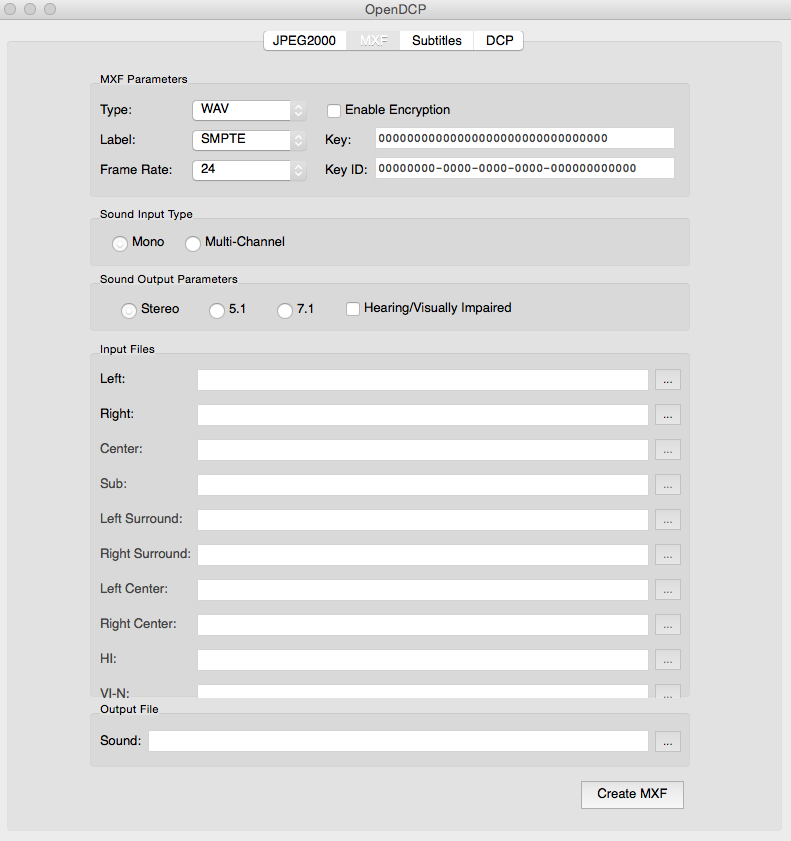This screenshot has height=841, width=791.
Task: Browse for the Left Center input file
Action: click(x=668, y=590)
